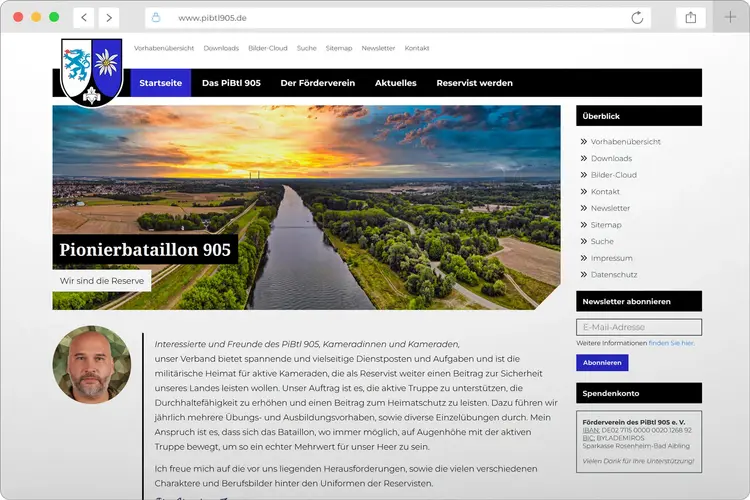Click the browser forward arrow
The height and width of the screenshot is (500, 750).
tap(108, 17)
